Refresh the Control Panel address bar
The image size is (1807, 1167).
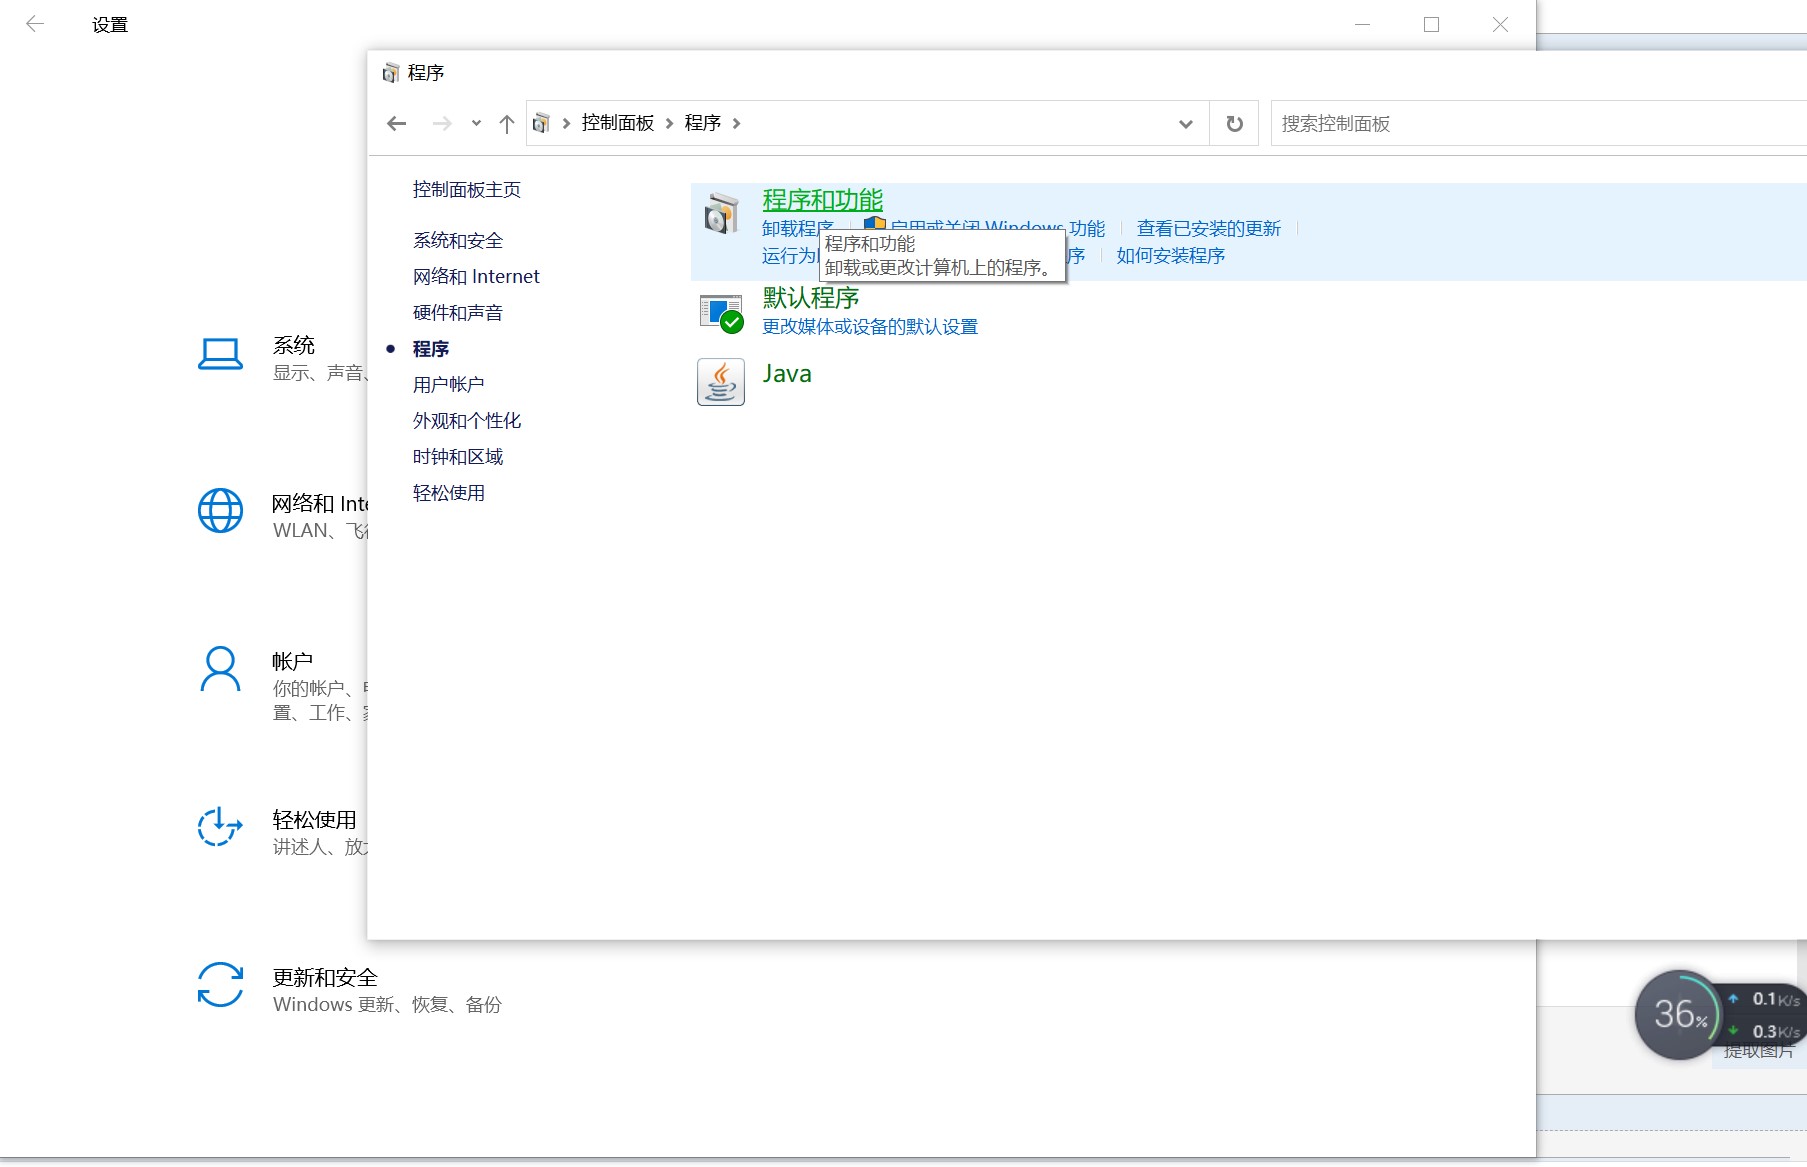[1235, 124]
